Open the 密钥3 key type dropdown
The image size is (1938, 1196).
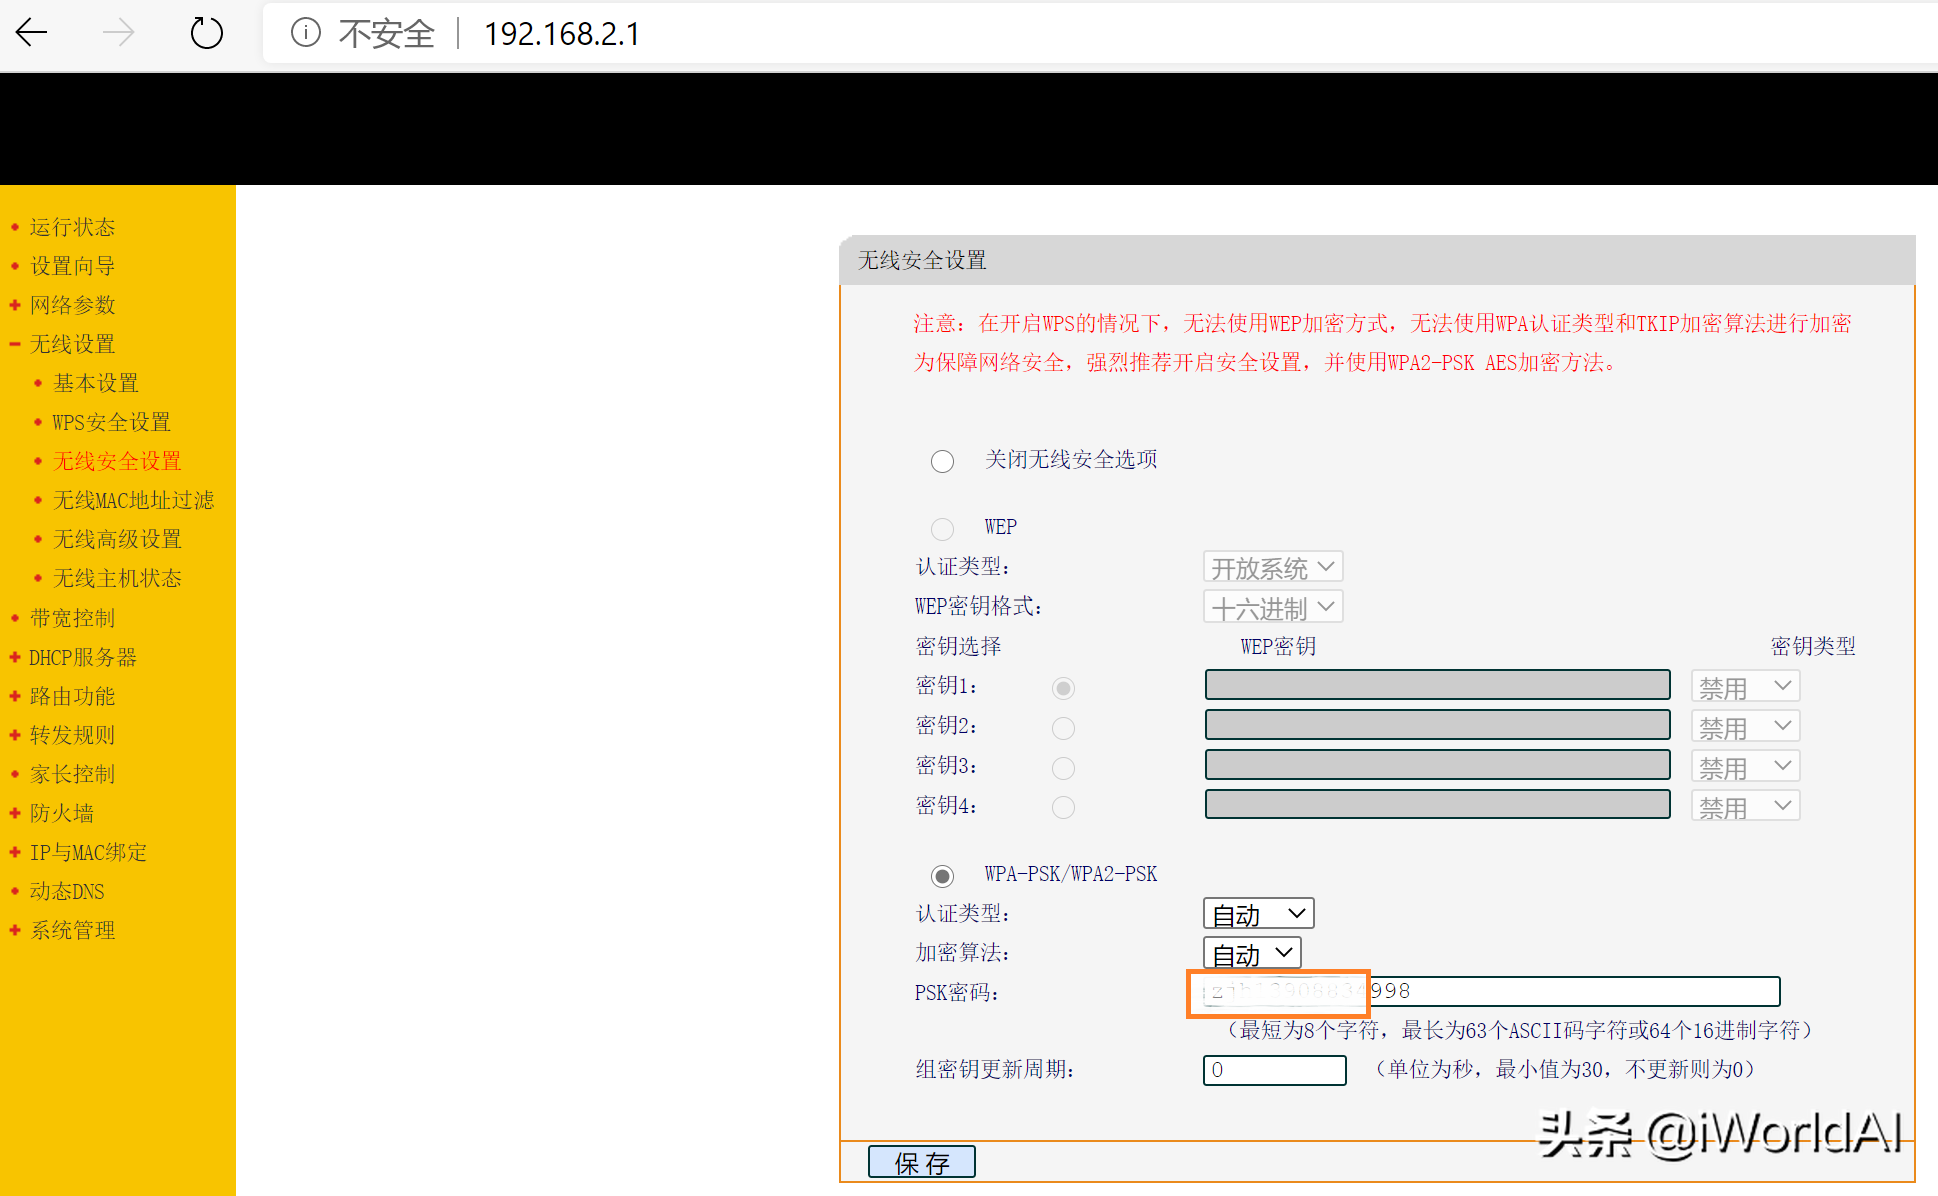[1745, 766]
